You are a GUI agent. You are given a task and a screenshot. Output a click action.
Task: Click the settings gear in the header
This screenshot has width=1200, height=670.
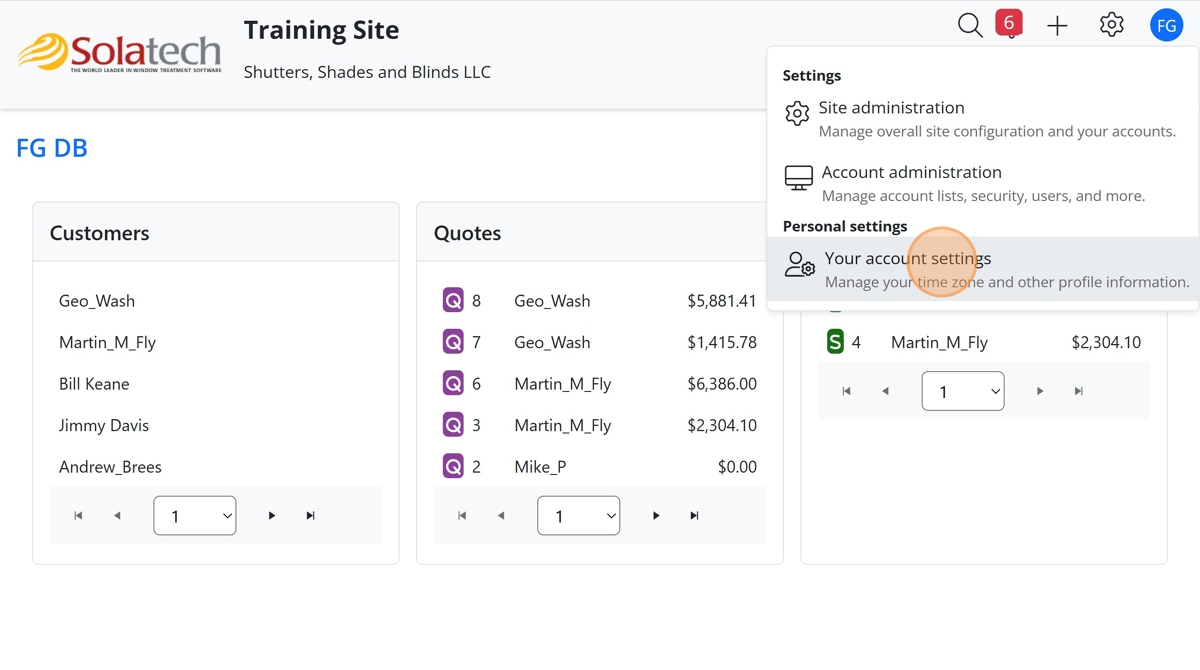tap(1111, 26)
